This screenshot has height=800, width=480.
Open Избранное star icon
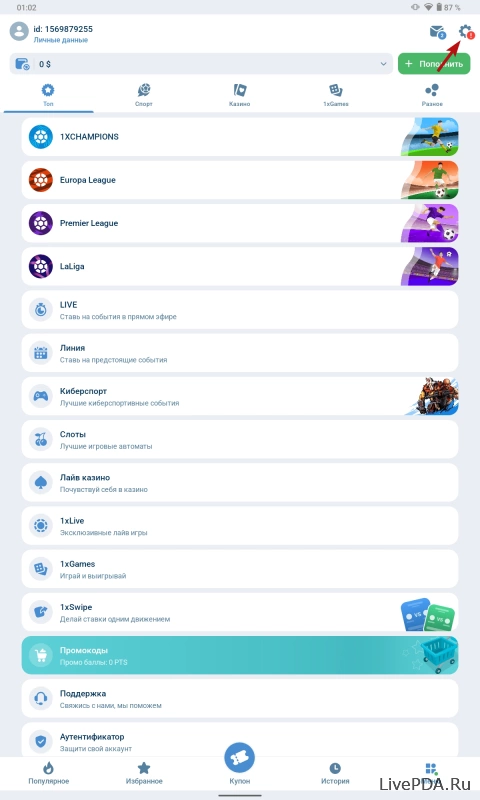[144, 768]
